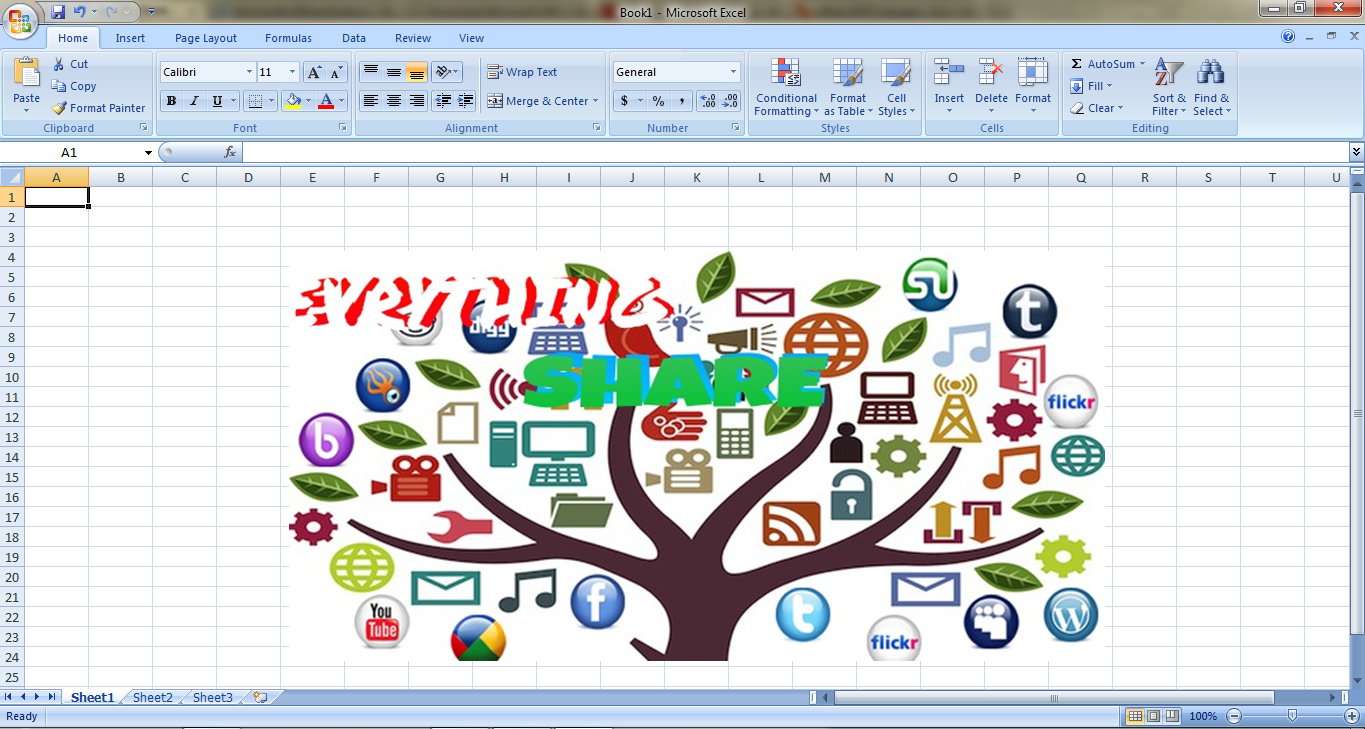Toggle Italic formatting
Screen dimensions: 1365x729
(x=194, y=101)
